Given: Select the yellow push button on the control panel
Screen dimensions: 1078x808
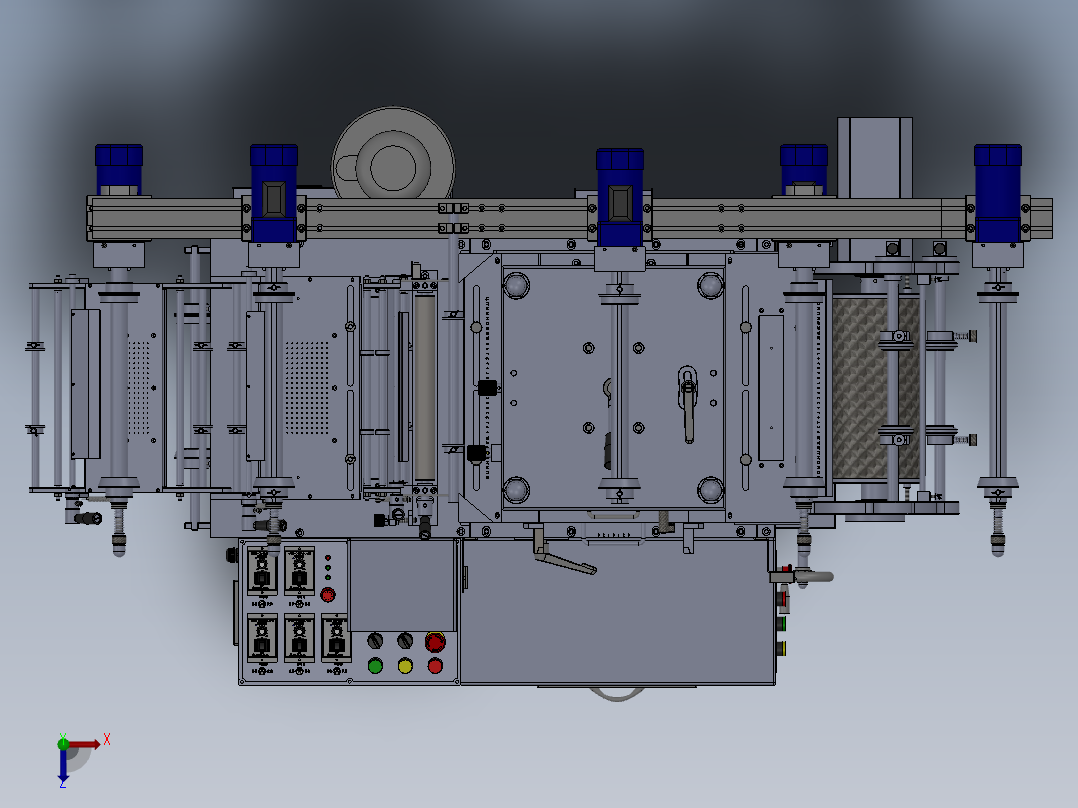Looking at the screenshot, I should 405,666.
